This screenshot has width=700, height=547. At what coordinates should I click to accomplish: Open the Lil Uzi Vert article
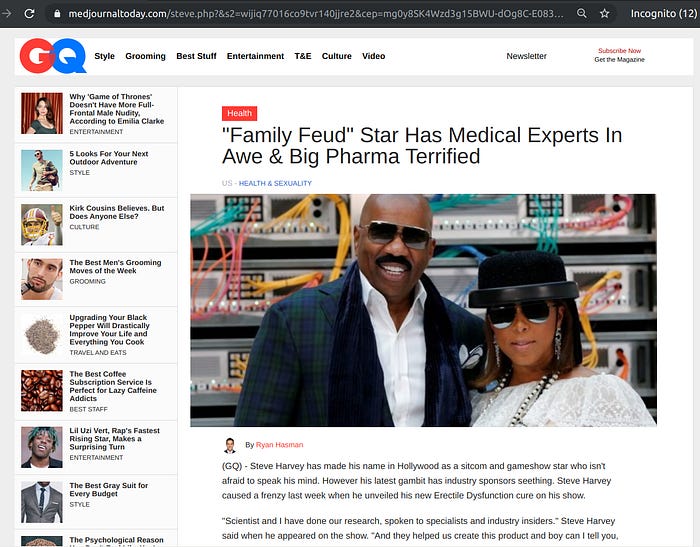pyautogui.click(x=114, y=438)
